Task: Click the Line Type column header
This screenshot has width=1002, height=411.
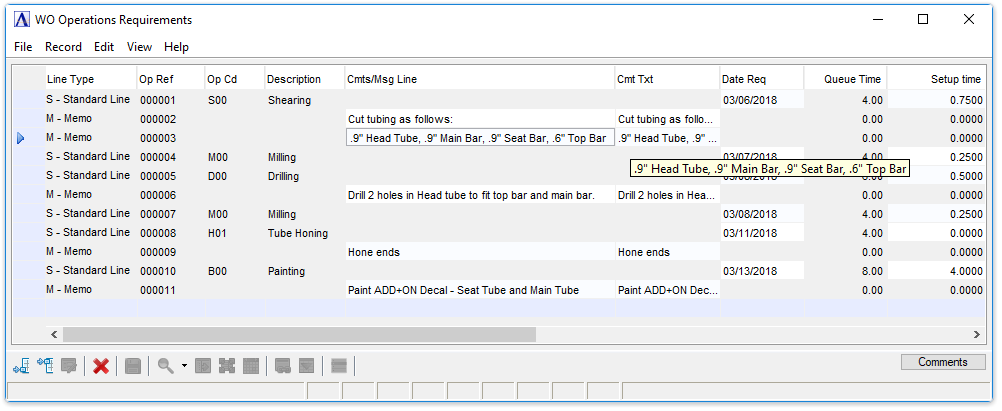Action: [70, 79]
